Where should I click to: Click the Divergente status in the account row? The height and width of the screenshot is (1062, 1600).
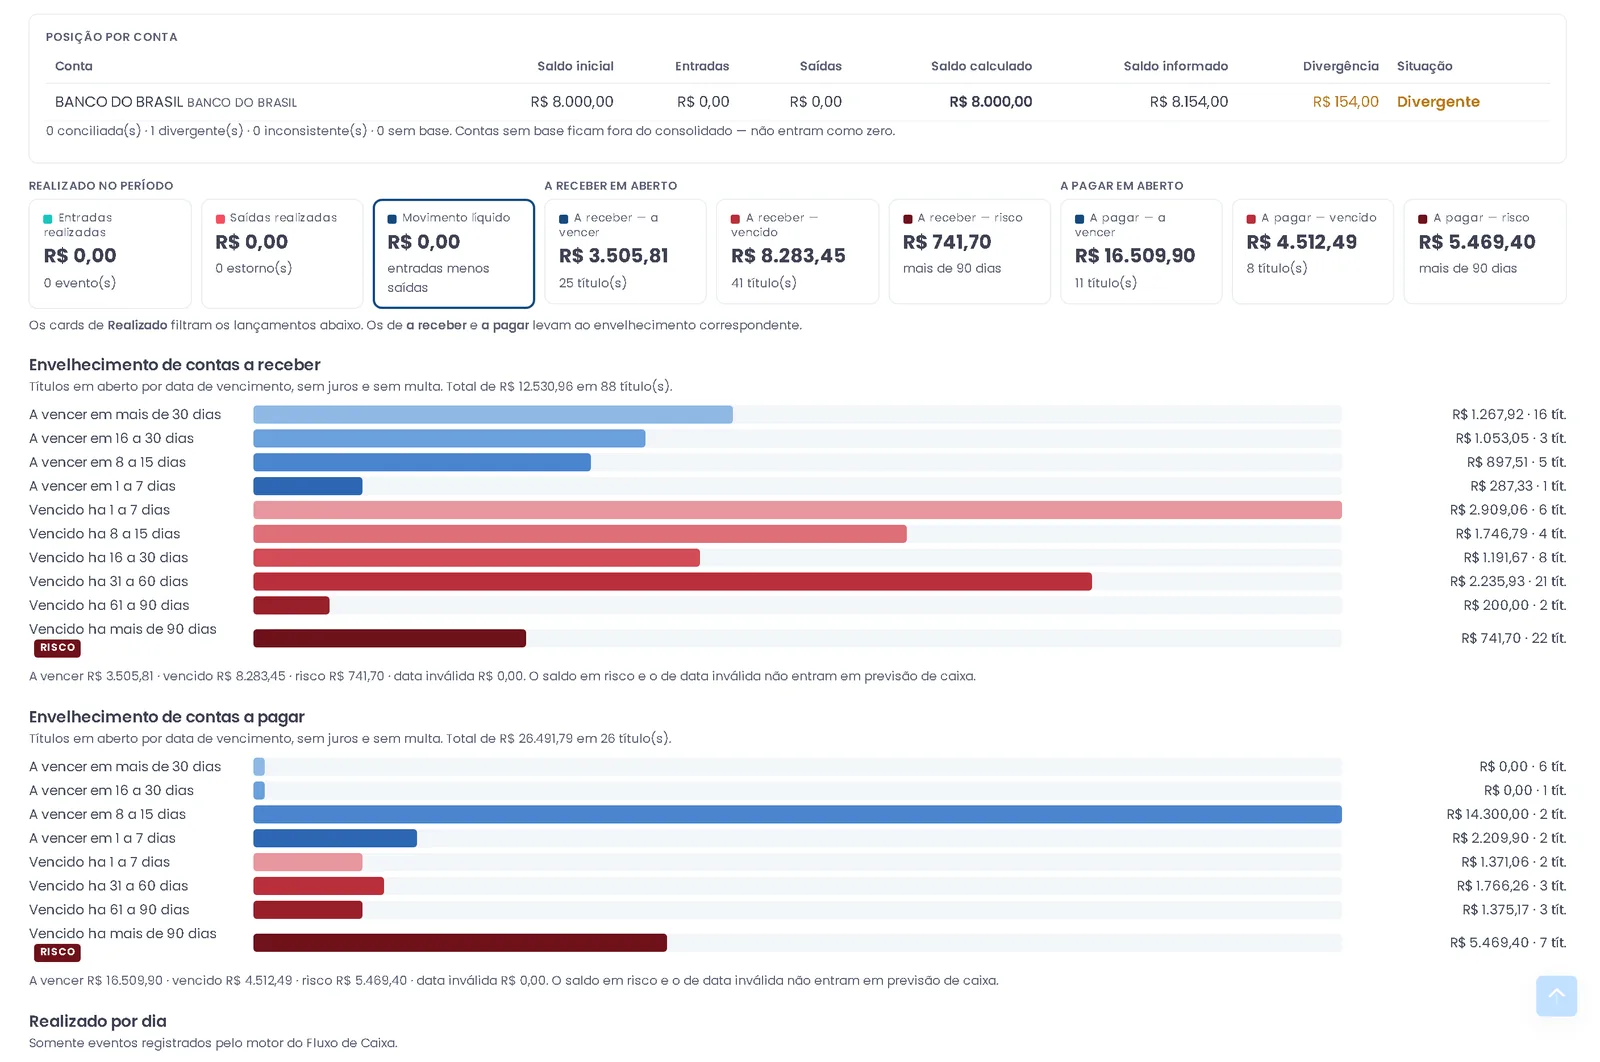coord(1438,102)
